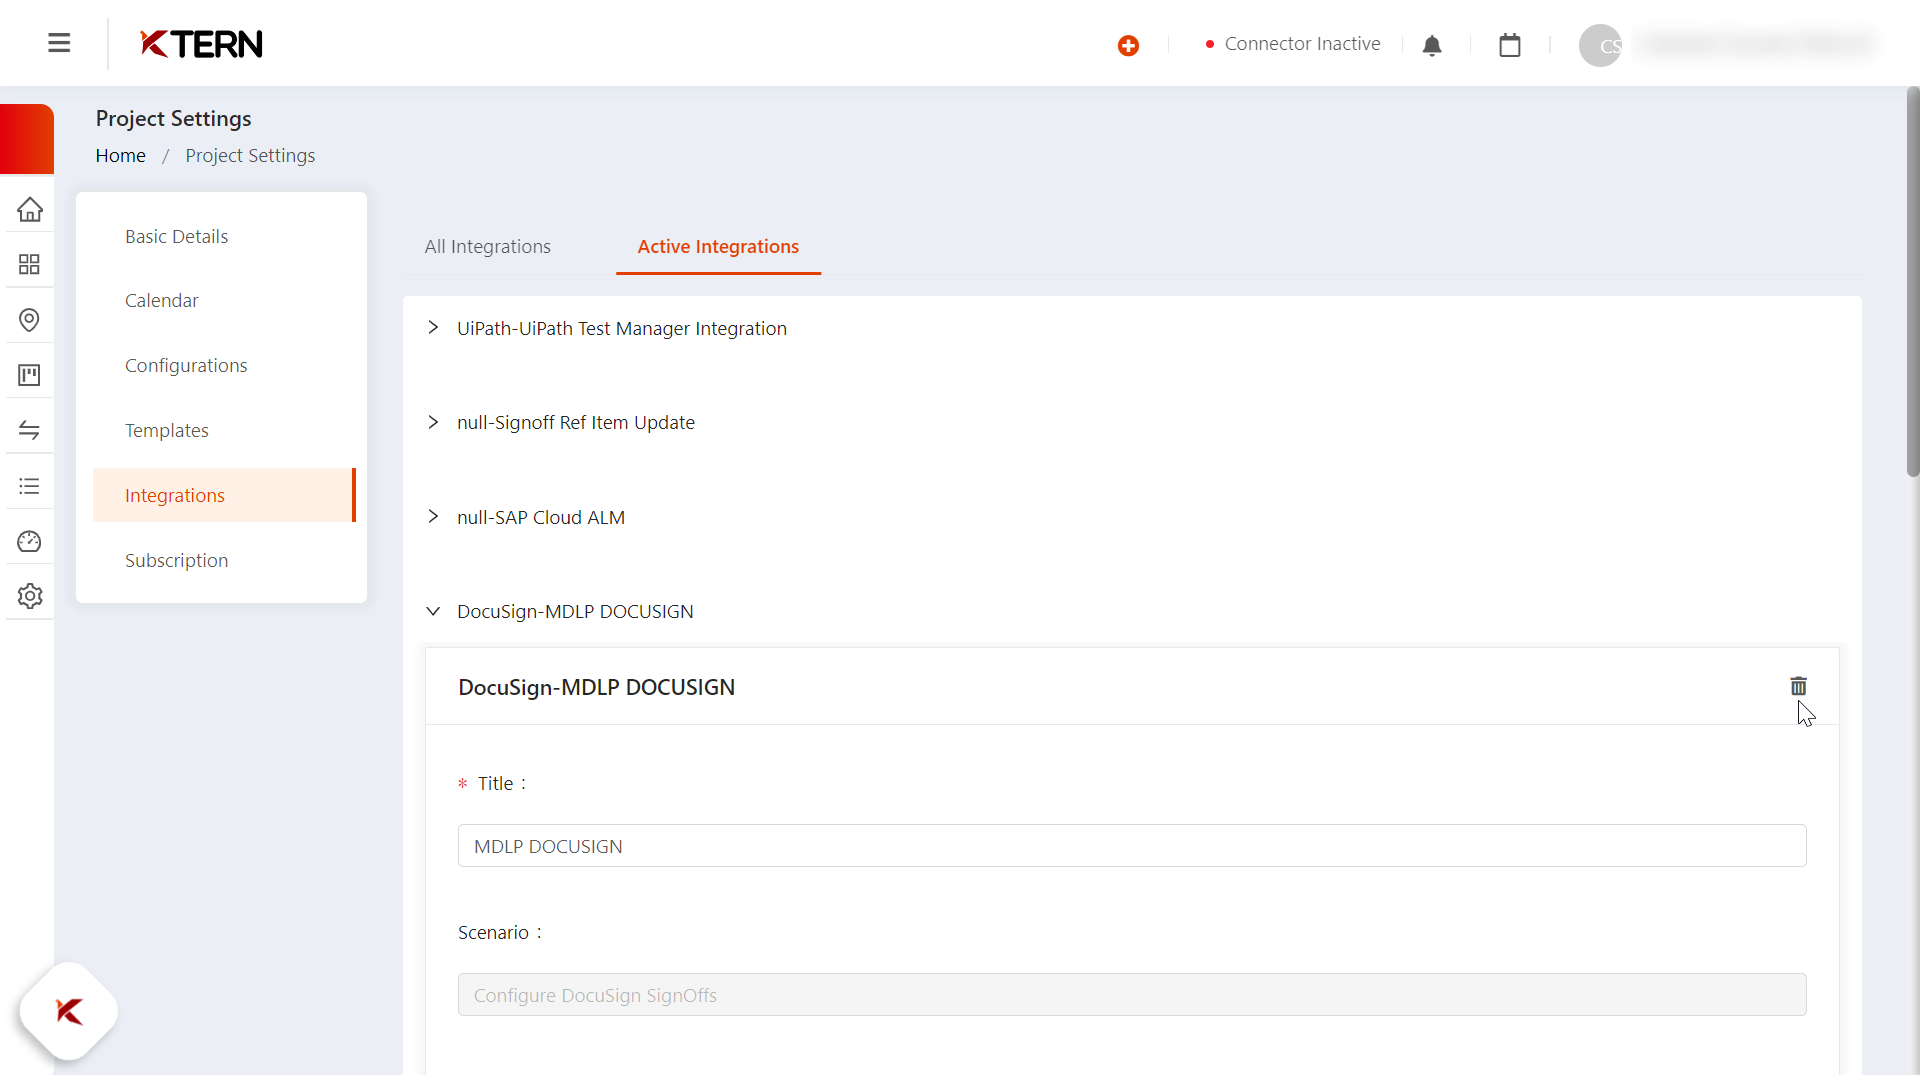The image size is (1920, 1075).
Task: Delete the DocuSign-MDLP DOCUSIGN integration
Action: pos(1798,686)
